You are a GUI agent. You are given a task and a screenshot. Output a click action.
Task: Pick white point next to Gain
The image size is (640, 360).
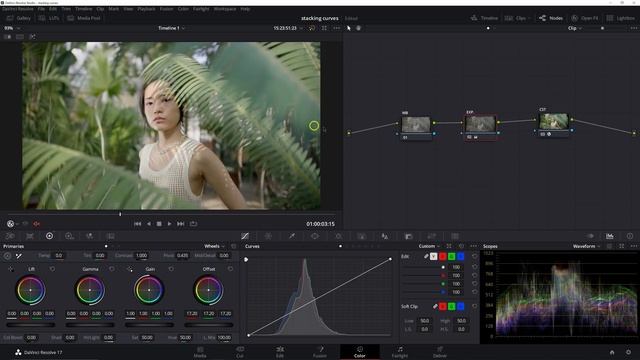point(130,269)
